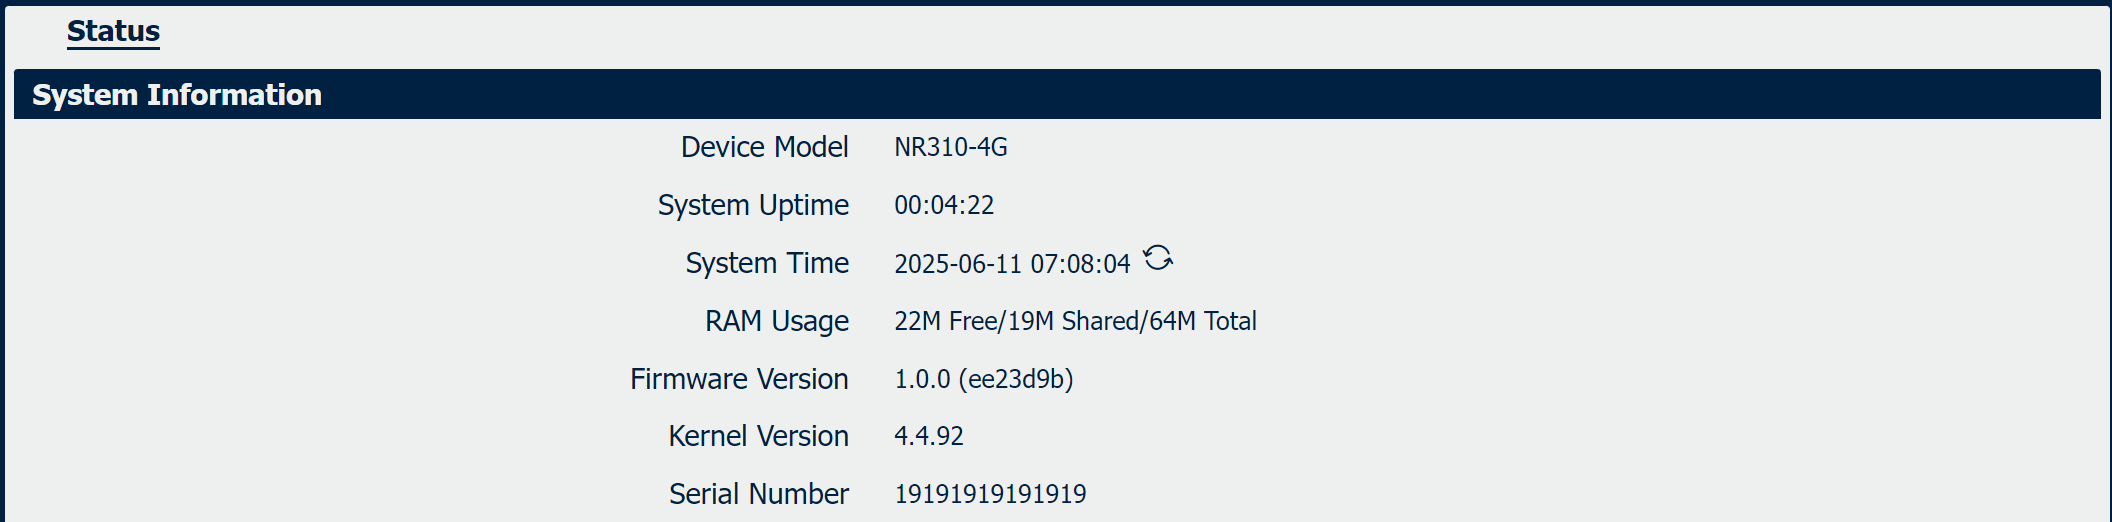Open the Status tab
The image size is (2112, 522).
113,31
